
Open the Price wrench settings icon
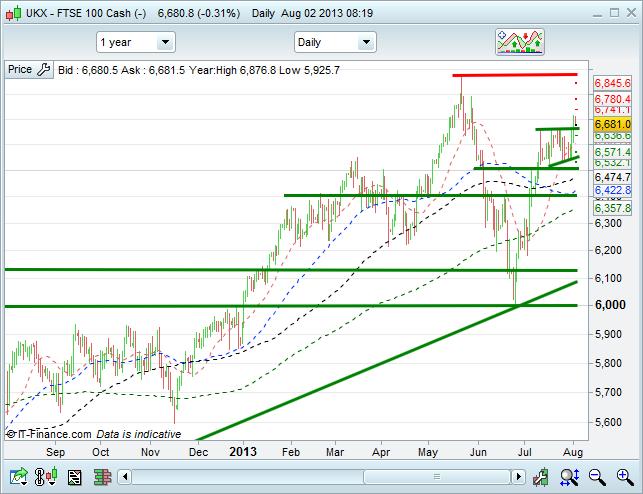point(43,70)
